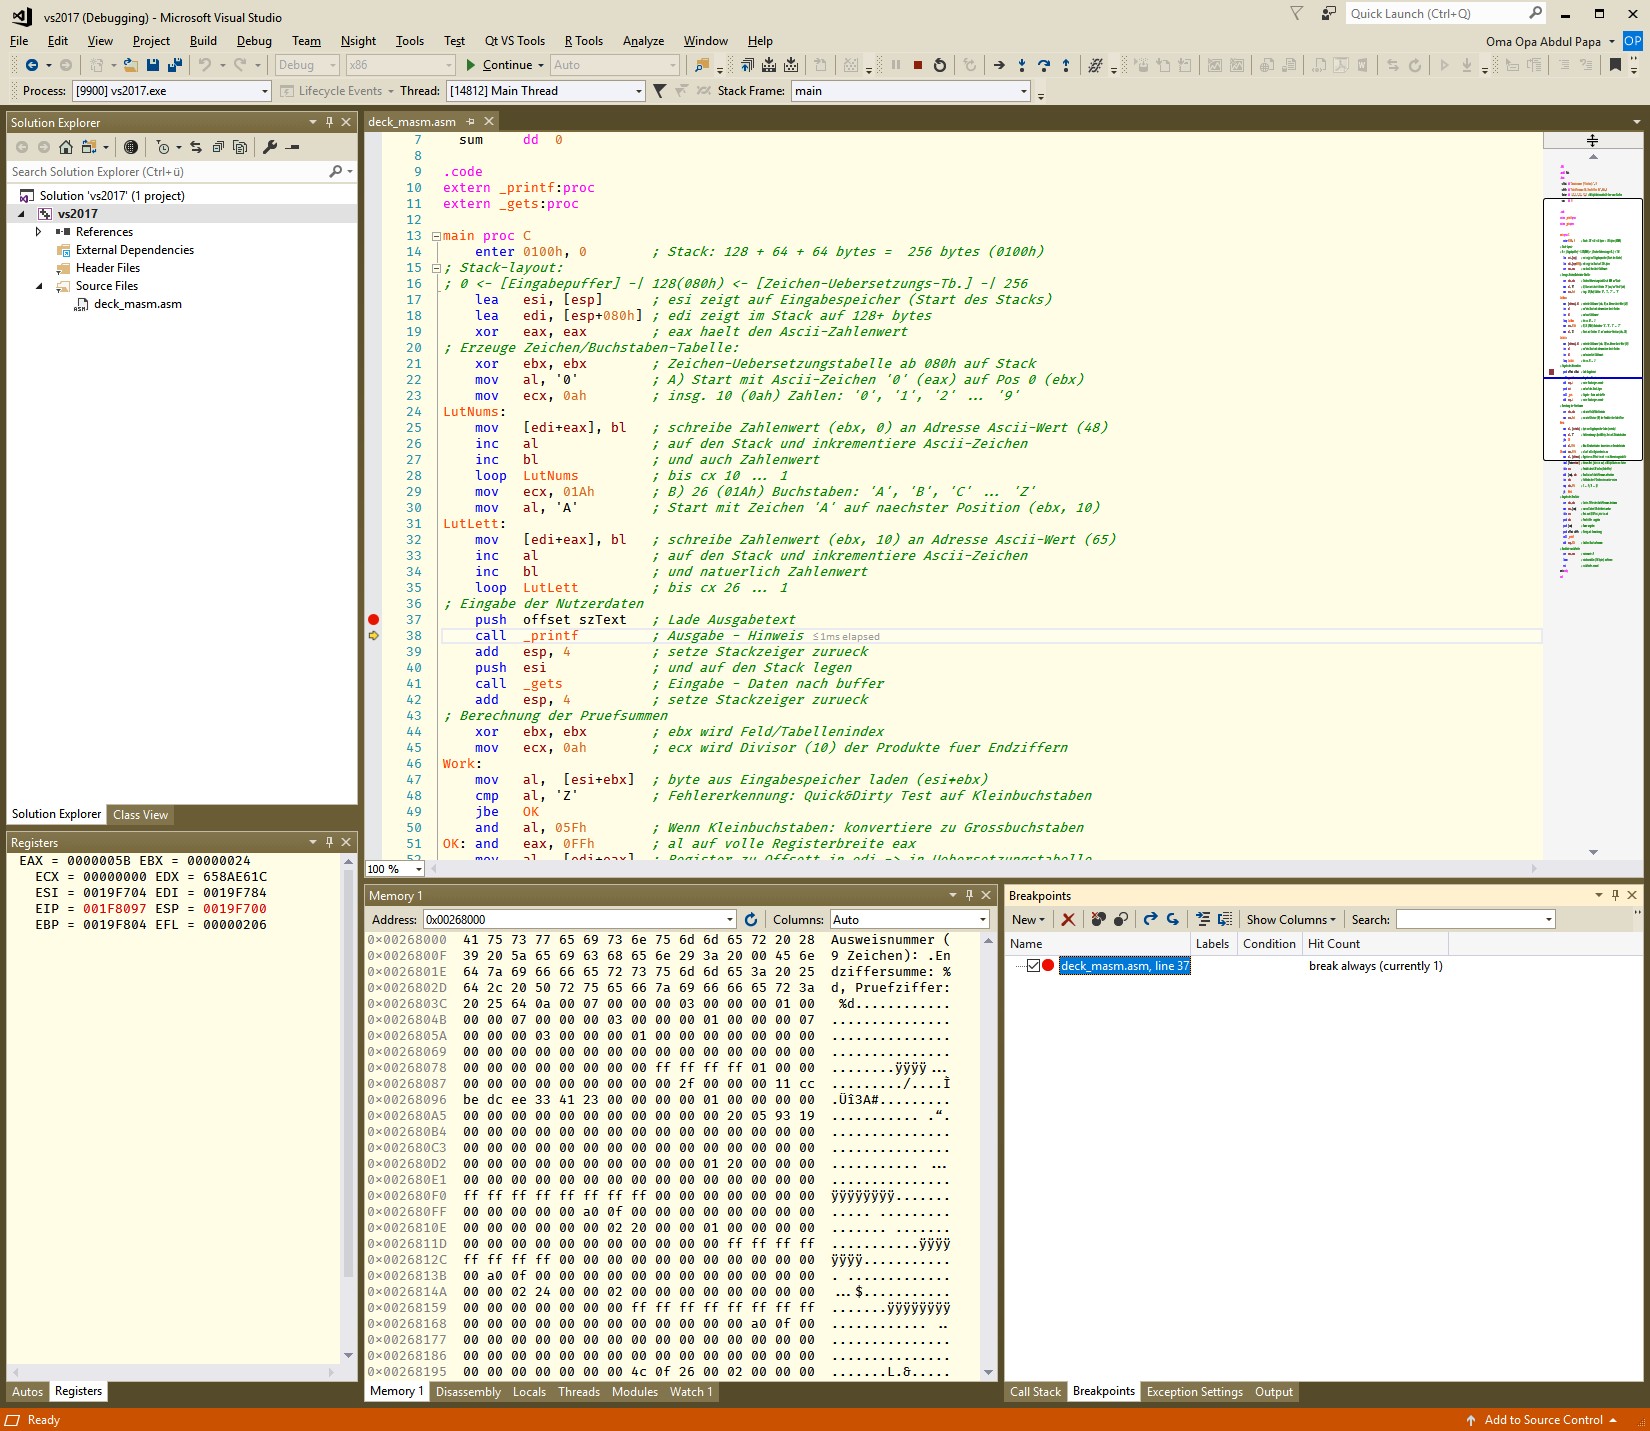Open the Debug menu
1650x1431 pixels.
[254, 41]
